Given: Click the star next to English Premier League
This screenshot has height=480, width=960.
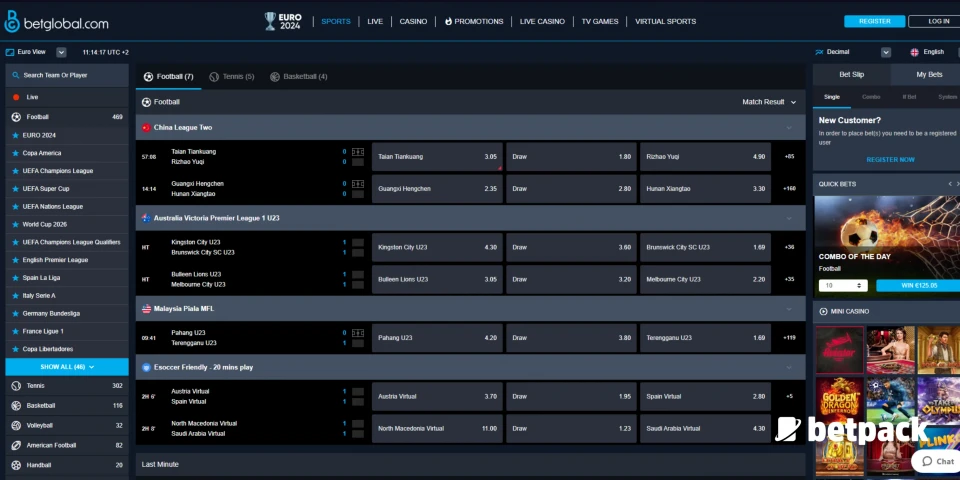Looking at the screenshot, I should click(15, 260).
